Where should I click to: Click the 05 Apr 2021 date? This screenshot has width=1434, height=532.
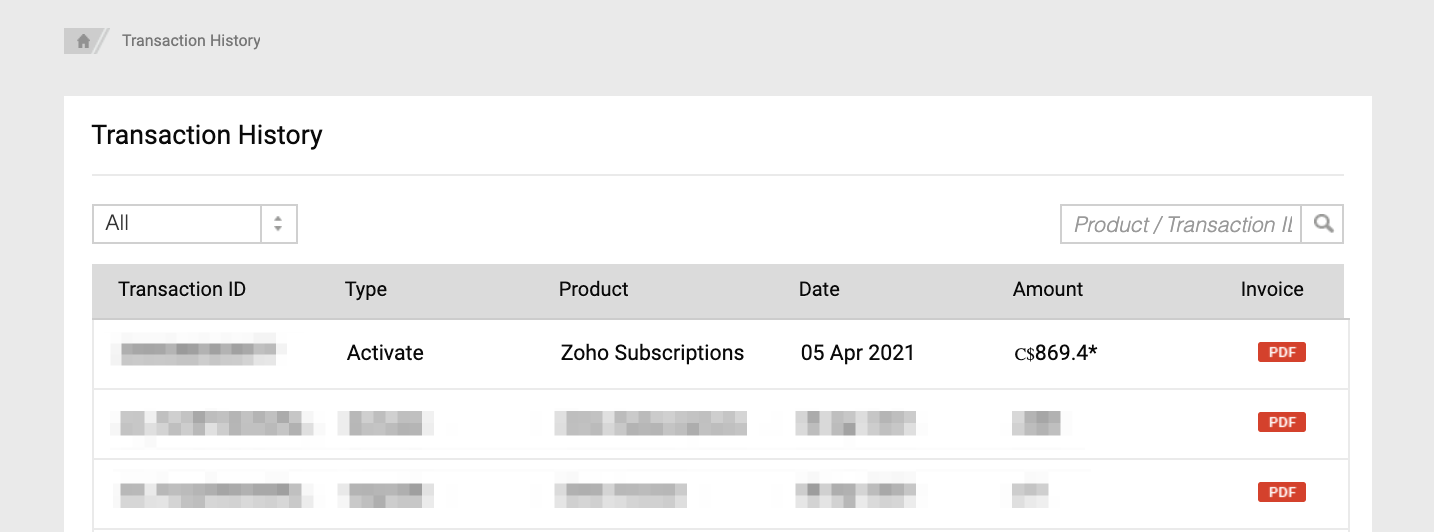[857, 353]
